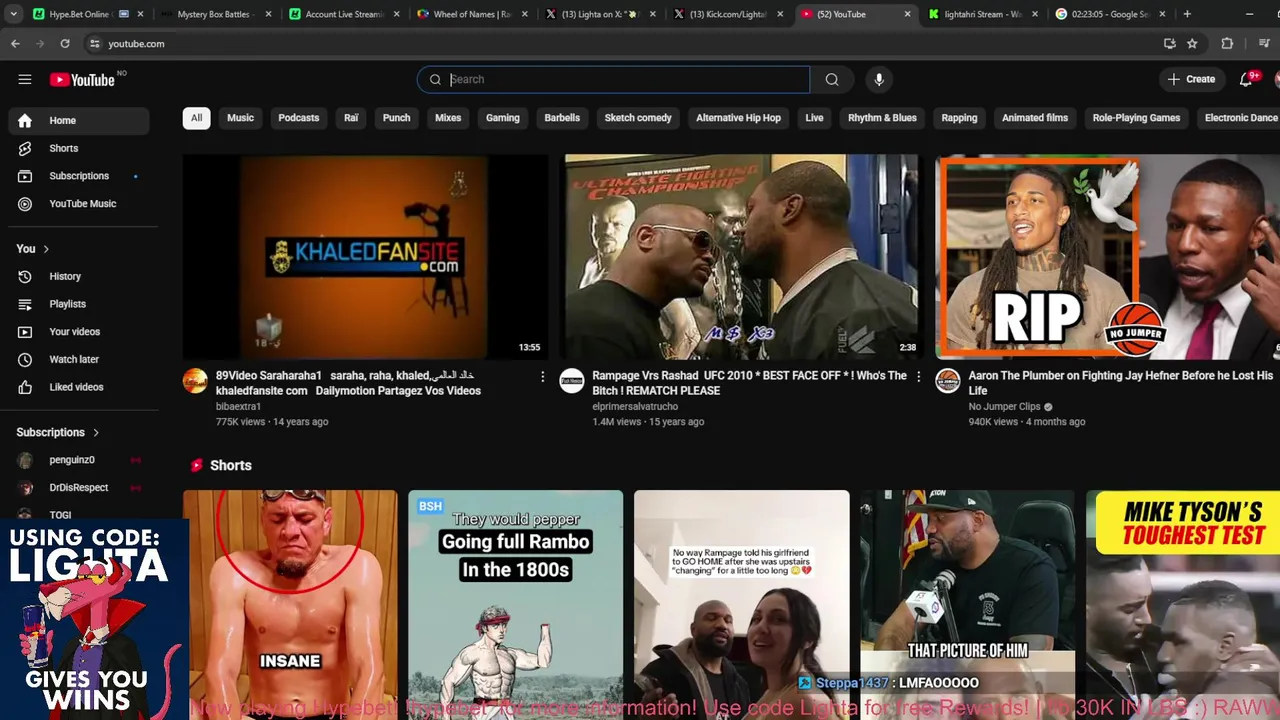
Task: Switch to Mystery Box Battles tab
Action: coord(215,14)
